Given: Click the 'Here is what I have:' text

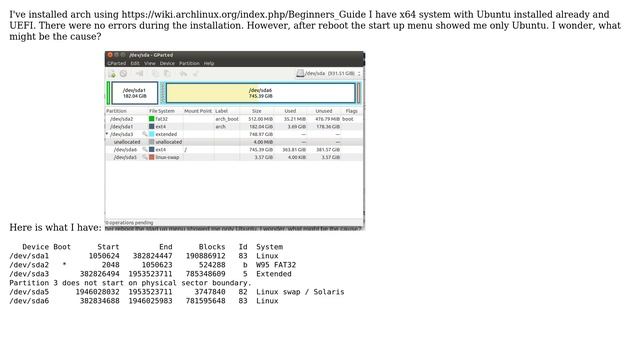Looking at the screenshot, I should coord(56,227).
